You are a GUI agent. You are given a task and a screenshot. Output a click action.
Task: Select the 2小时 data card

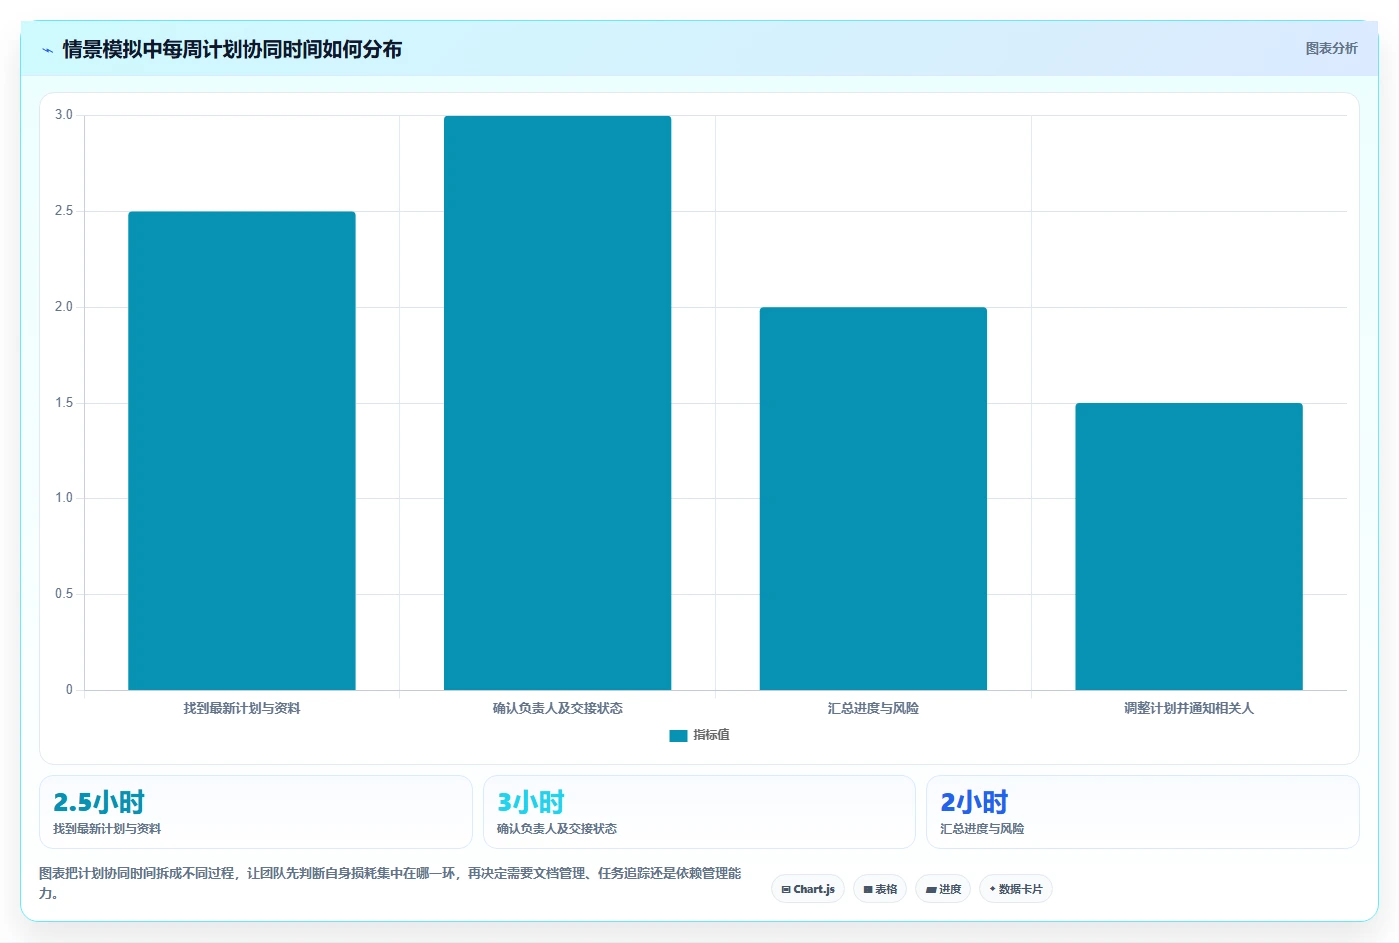click(1143, 812)
